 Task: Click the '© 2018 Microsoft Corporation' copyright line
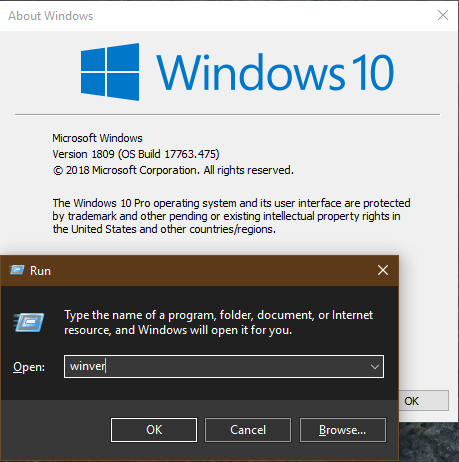[x=173, y=170]
